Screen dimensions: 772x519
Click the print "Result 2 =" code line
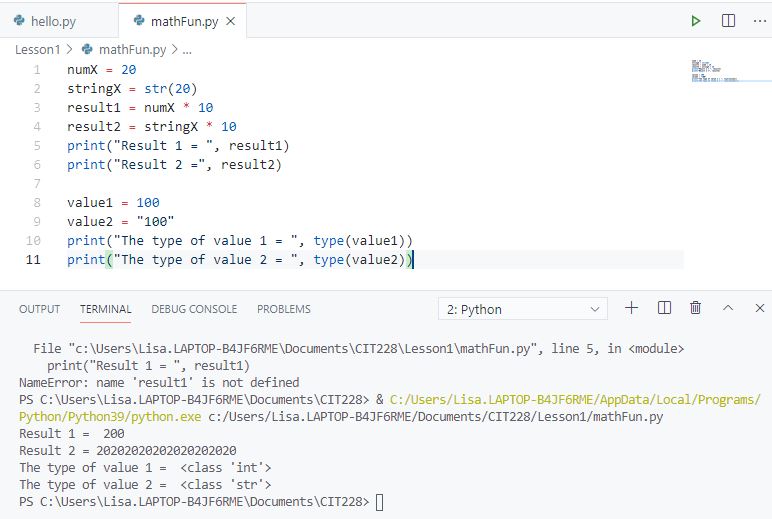tap(174, 165)
